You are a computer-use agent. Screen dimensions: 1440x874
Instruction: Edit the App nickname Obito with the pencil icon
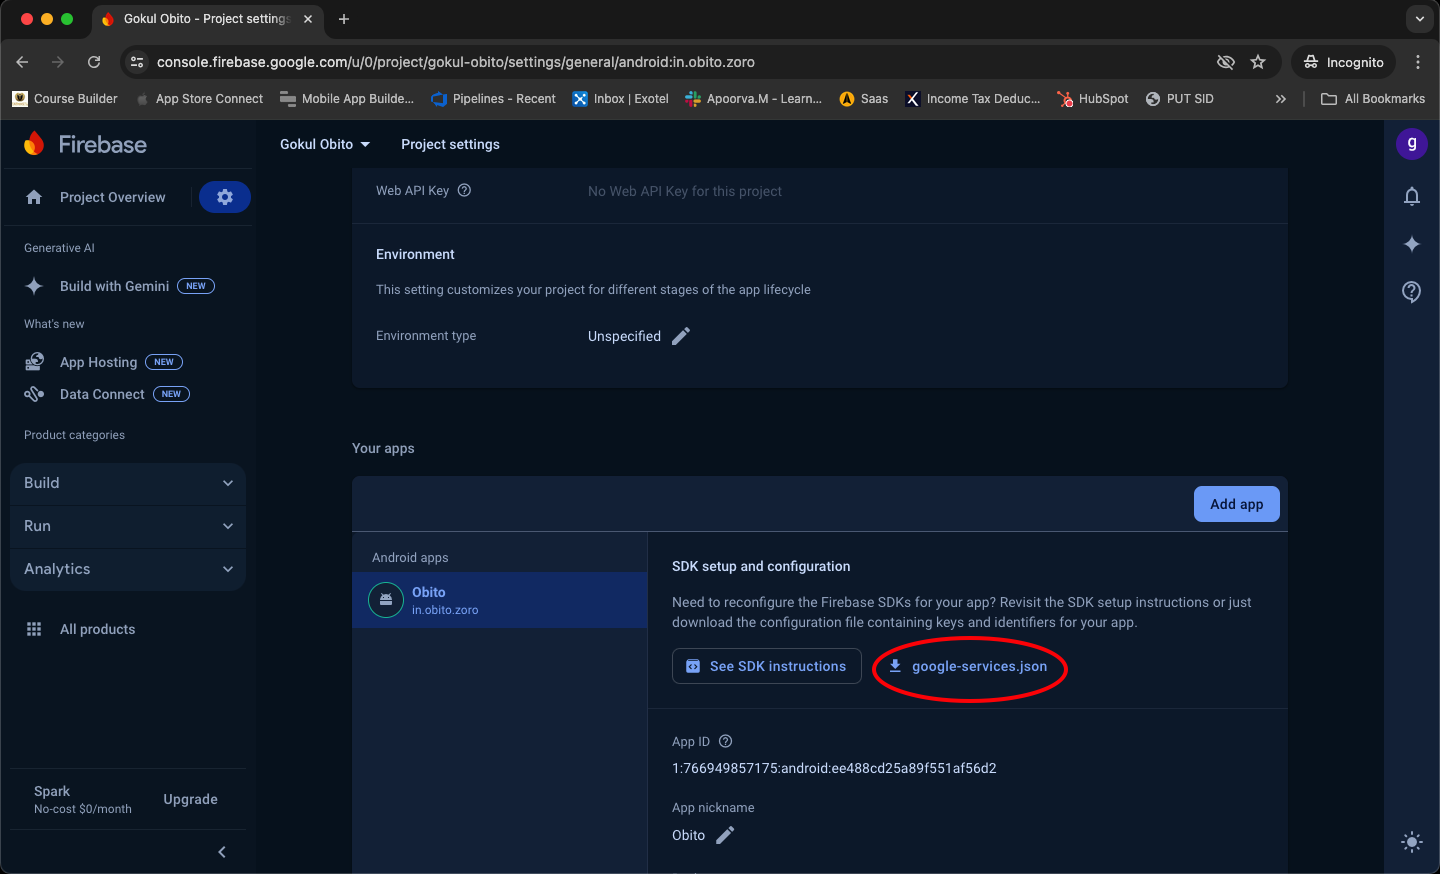coord(725,835)
